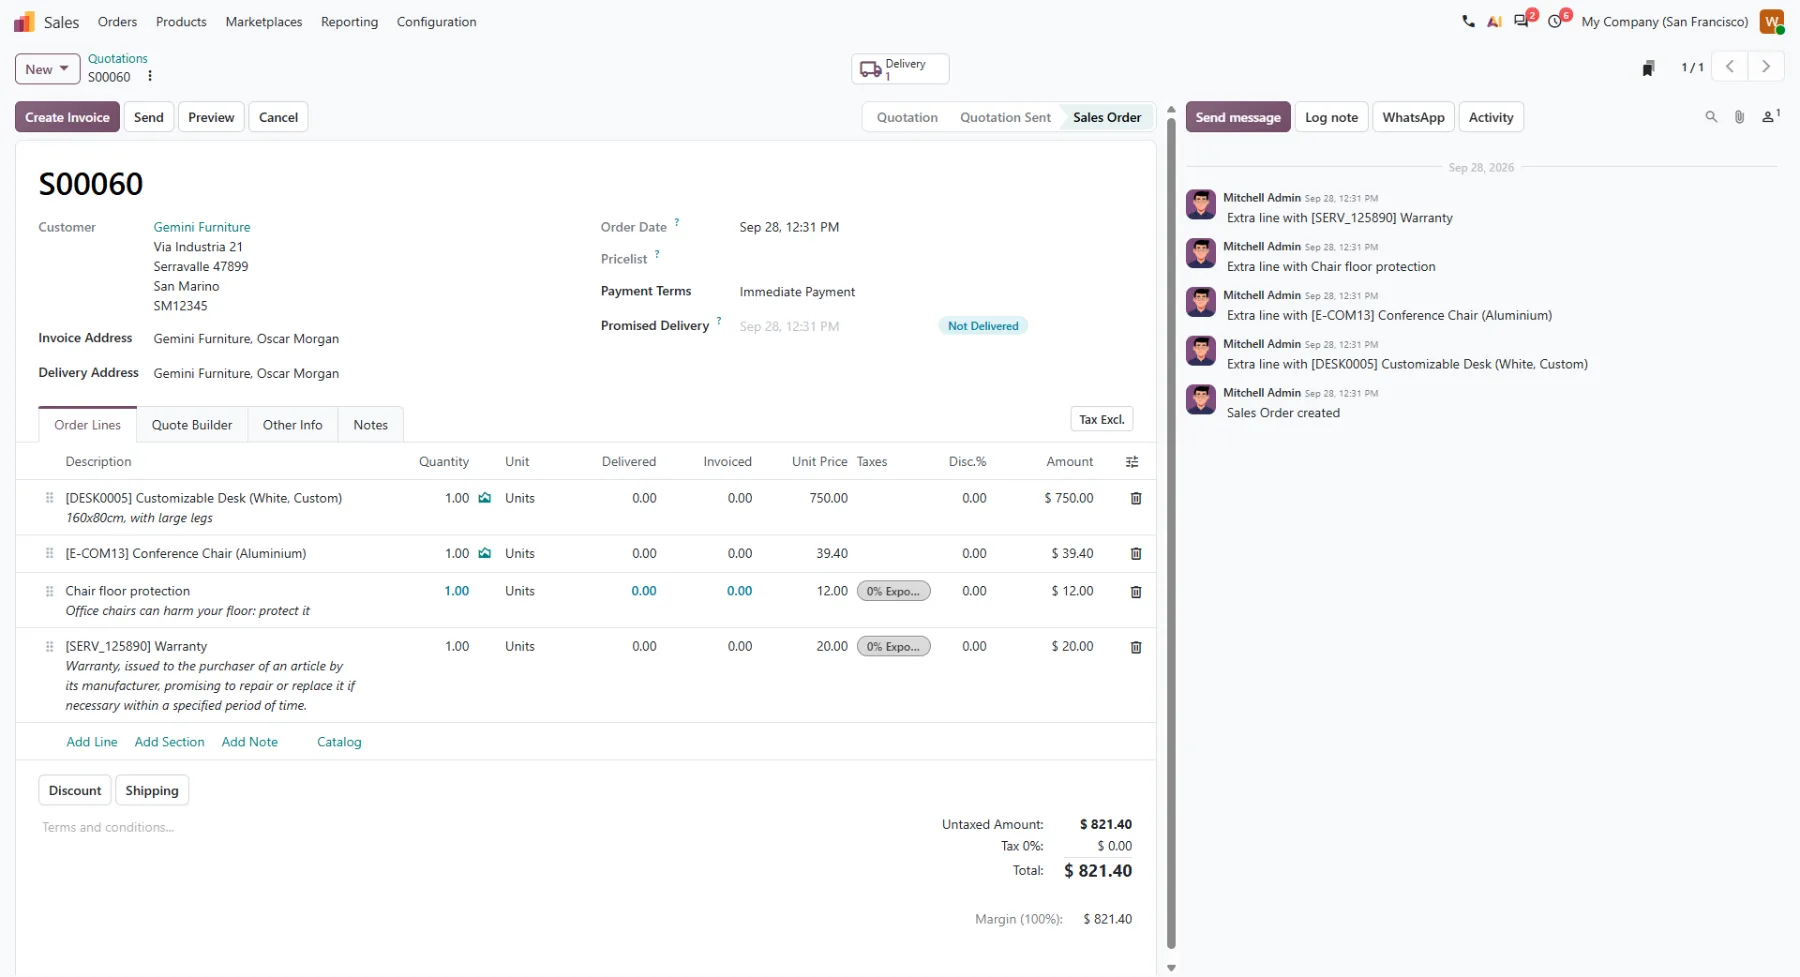
Task: Show the followers icon in chatter
Action: [1770, 117]
